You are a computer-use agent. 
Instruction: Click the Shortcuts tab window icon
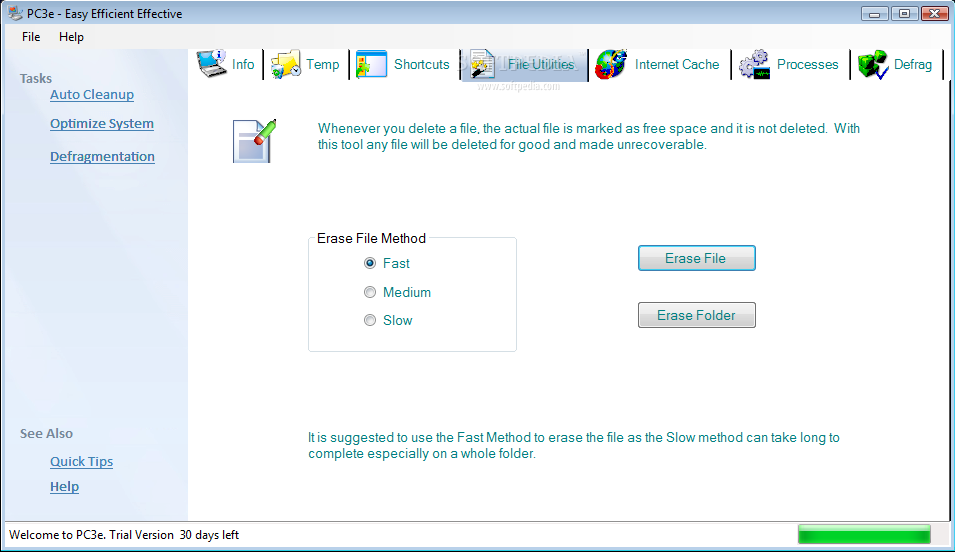[372, 64]
